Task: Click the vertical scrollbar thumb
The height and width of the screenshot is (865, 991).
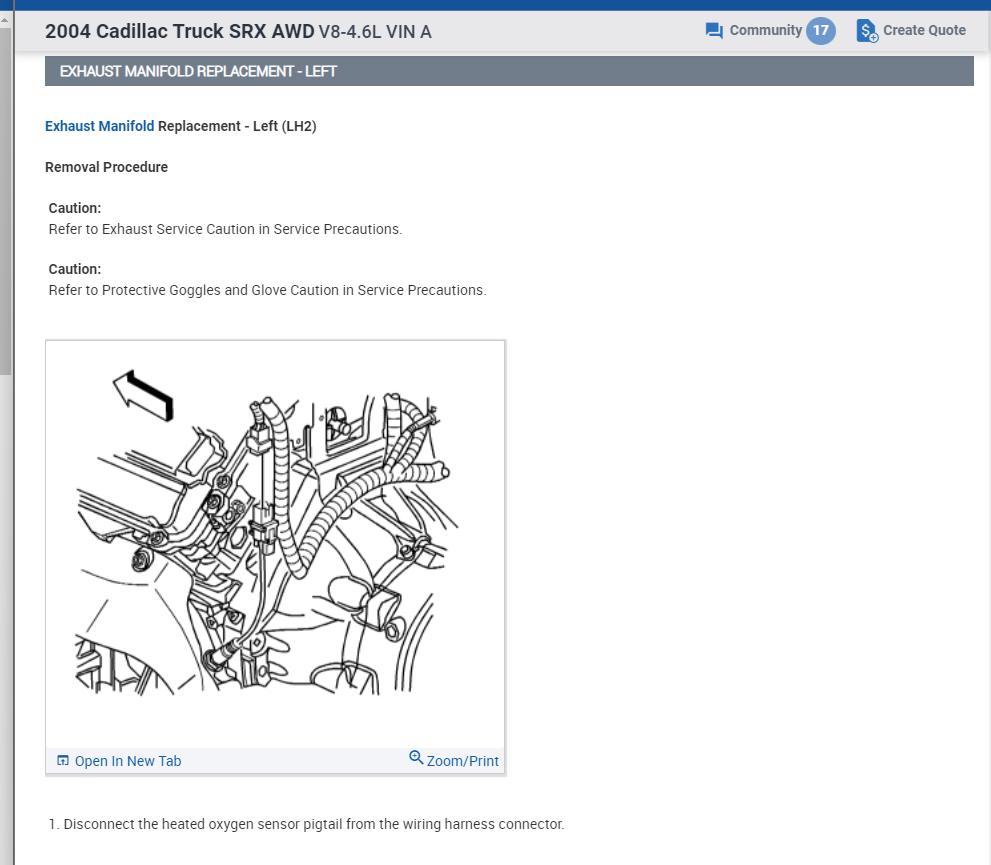Action: click(x=5, y=201)
